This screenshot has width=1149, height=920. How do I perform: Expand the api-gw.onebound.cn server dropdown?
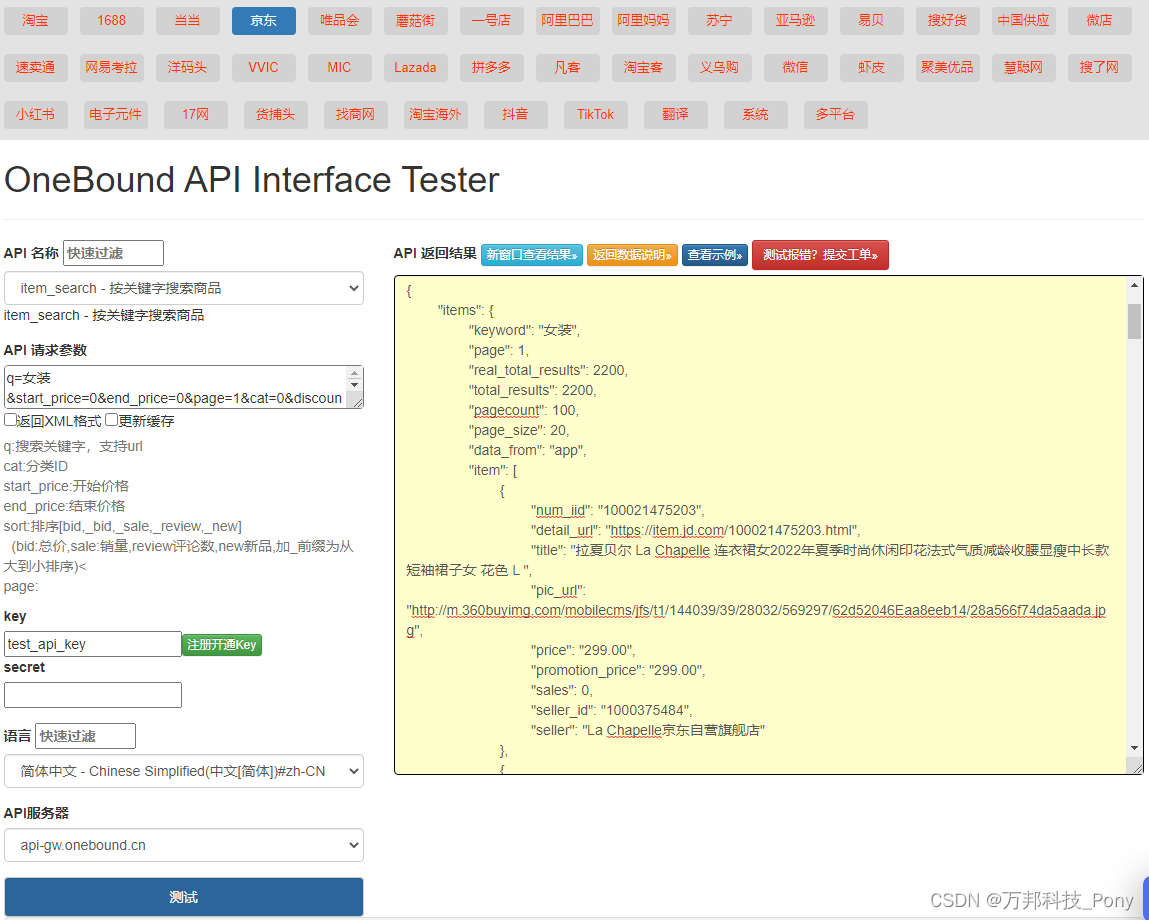point(184,845)
